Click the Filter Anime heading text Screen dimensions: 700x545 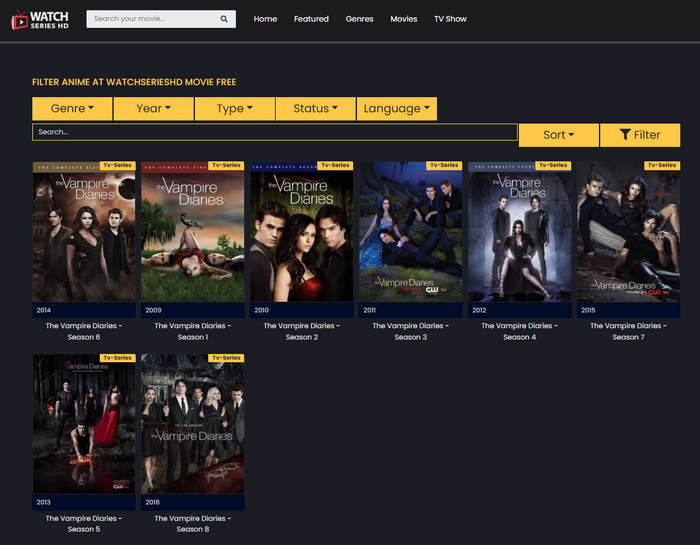134,82
